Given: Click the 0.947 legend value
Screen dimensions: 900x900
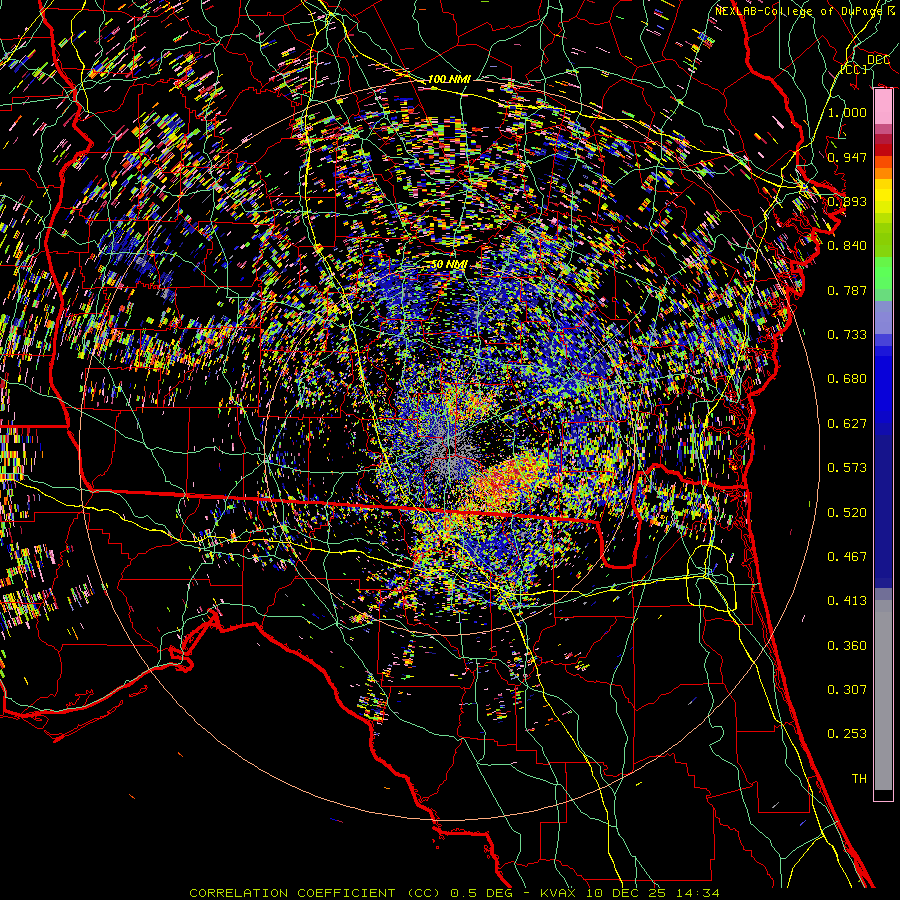Looking at the screenshot, I should coord(847,157).
